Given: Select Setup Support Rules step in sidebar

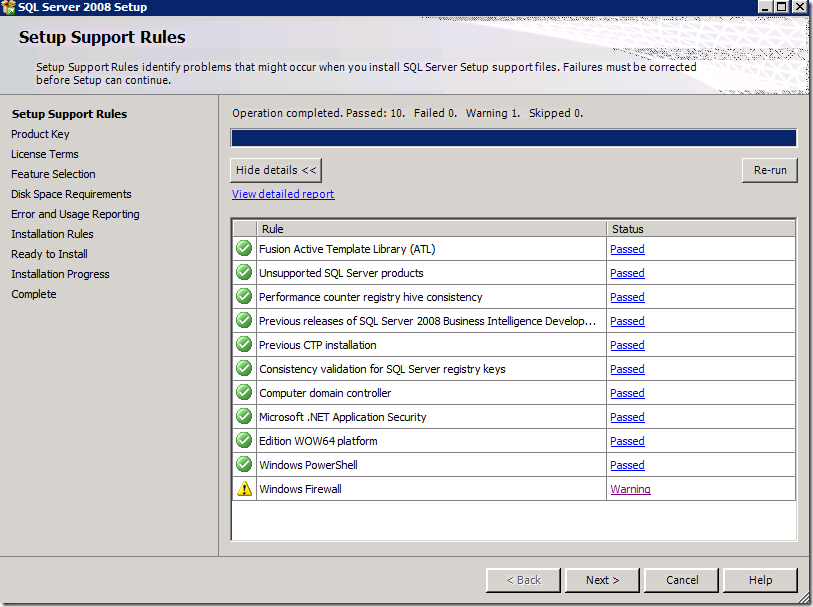Looking at the screenshot, I should [x=69, y=114].
